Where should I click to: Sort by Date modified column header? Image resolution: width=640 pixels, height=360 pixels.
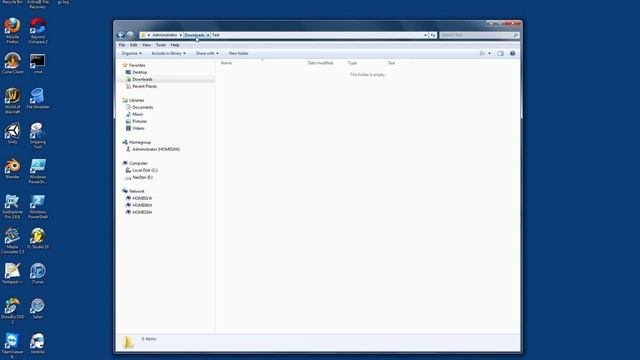320,63
